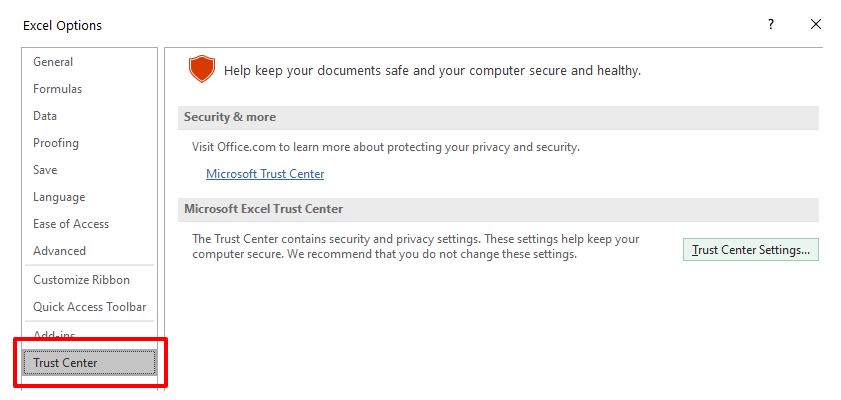The image size is (841, 400).
Task: Select the Language category
Action: (x=59, y=197)
